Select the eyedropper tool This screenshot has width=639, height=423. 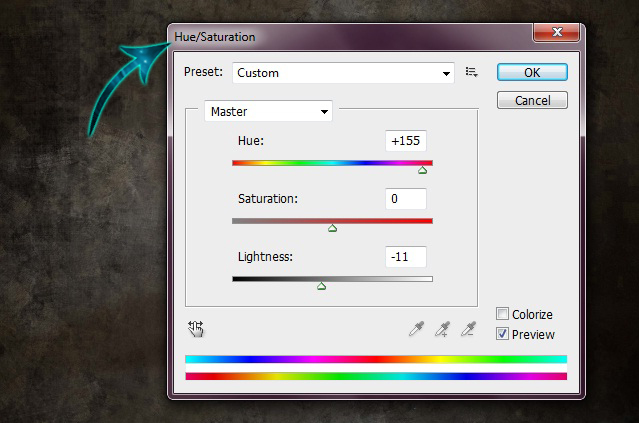[x=416, y=329]
